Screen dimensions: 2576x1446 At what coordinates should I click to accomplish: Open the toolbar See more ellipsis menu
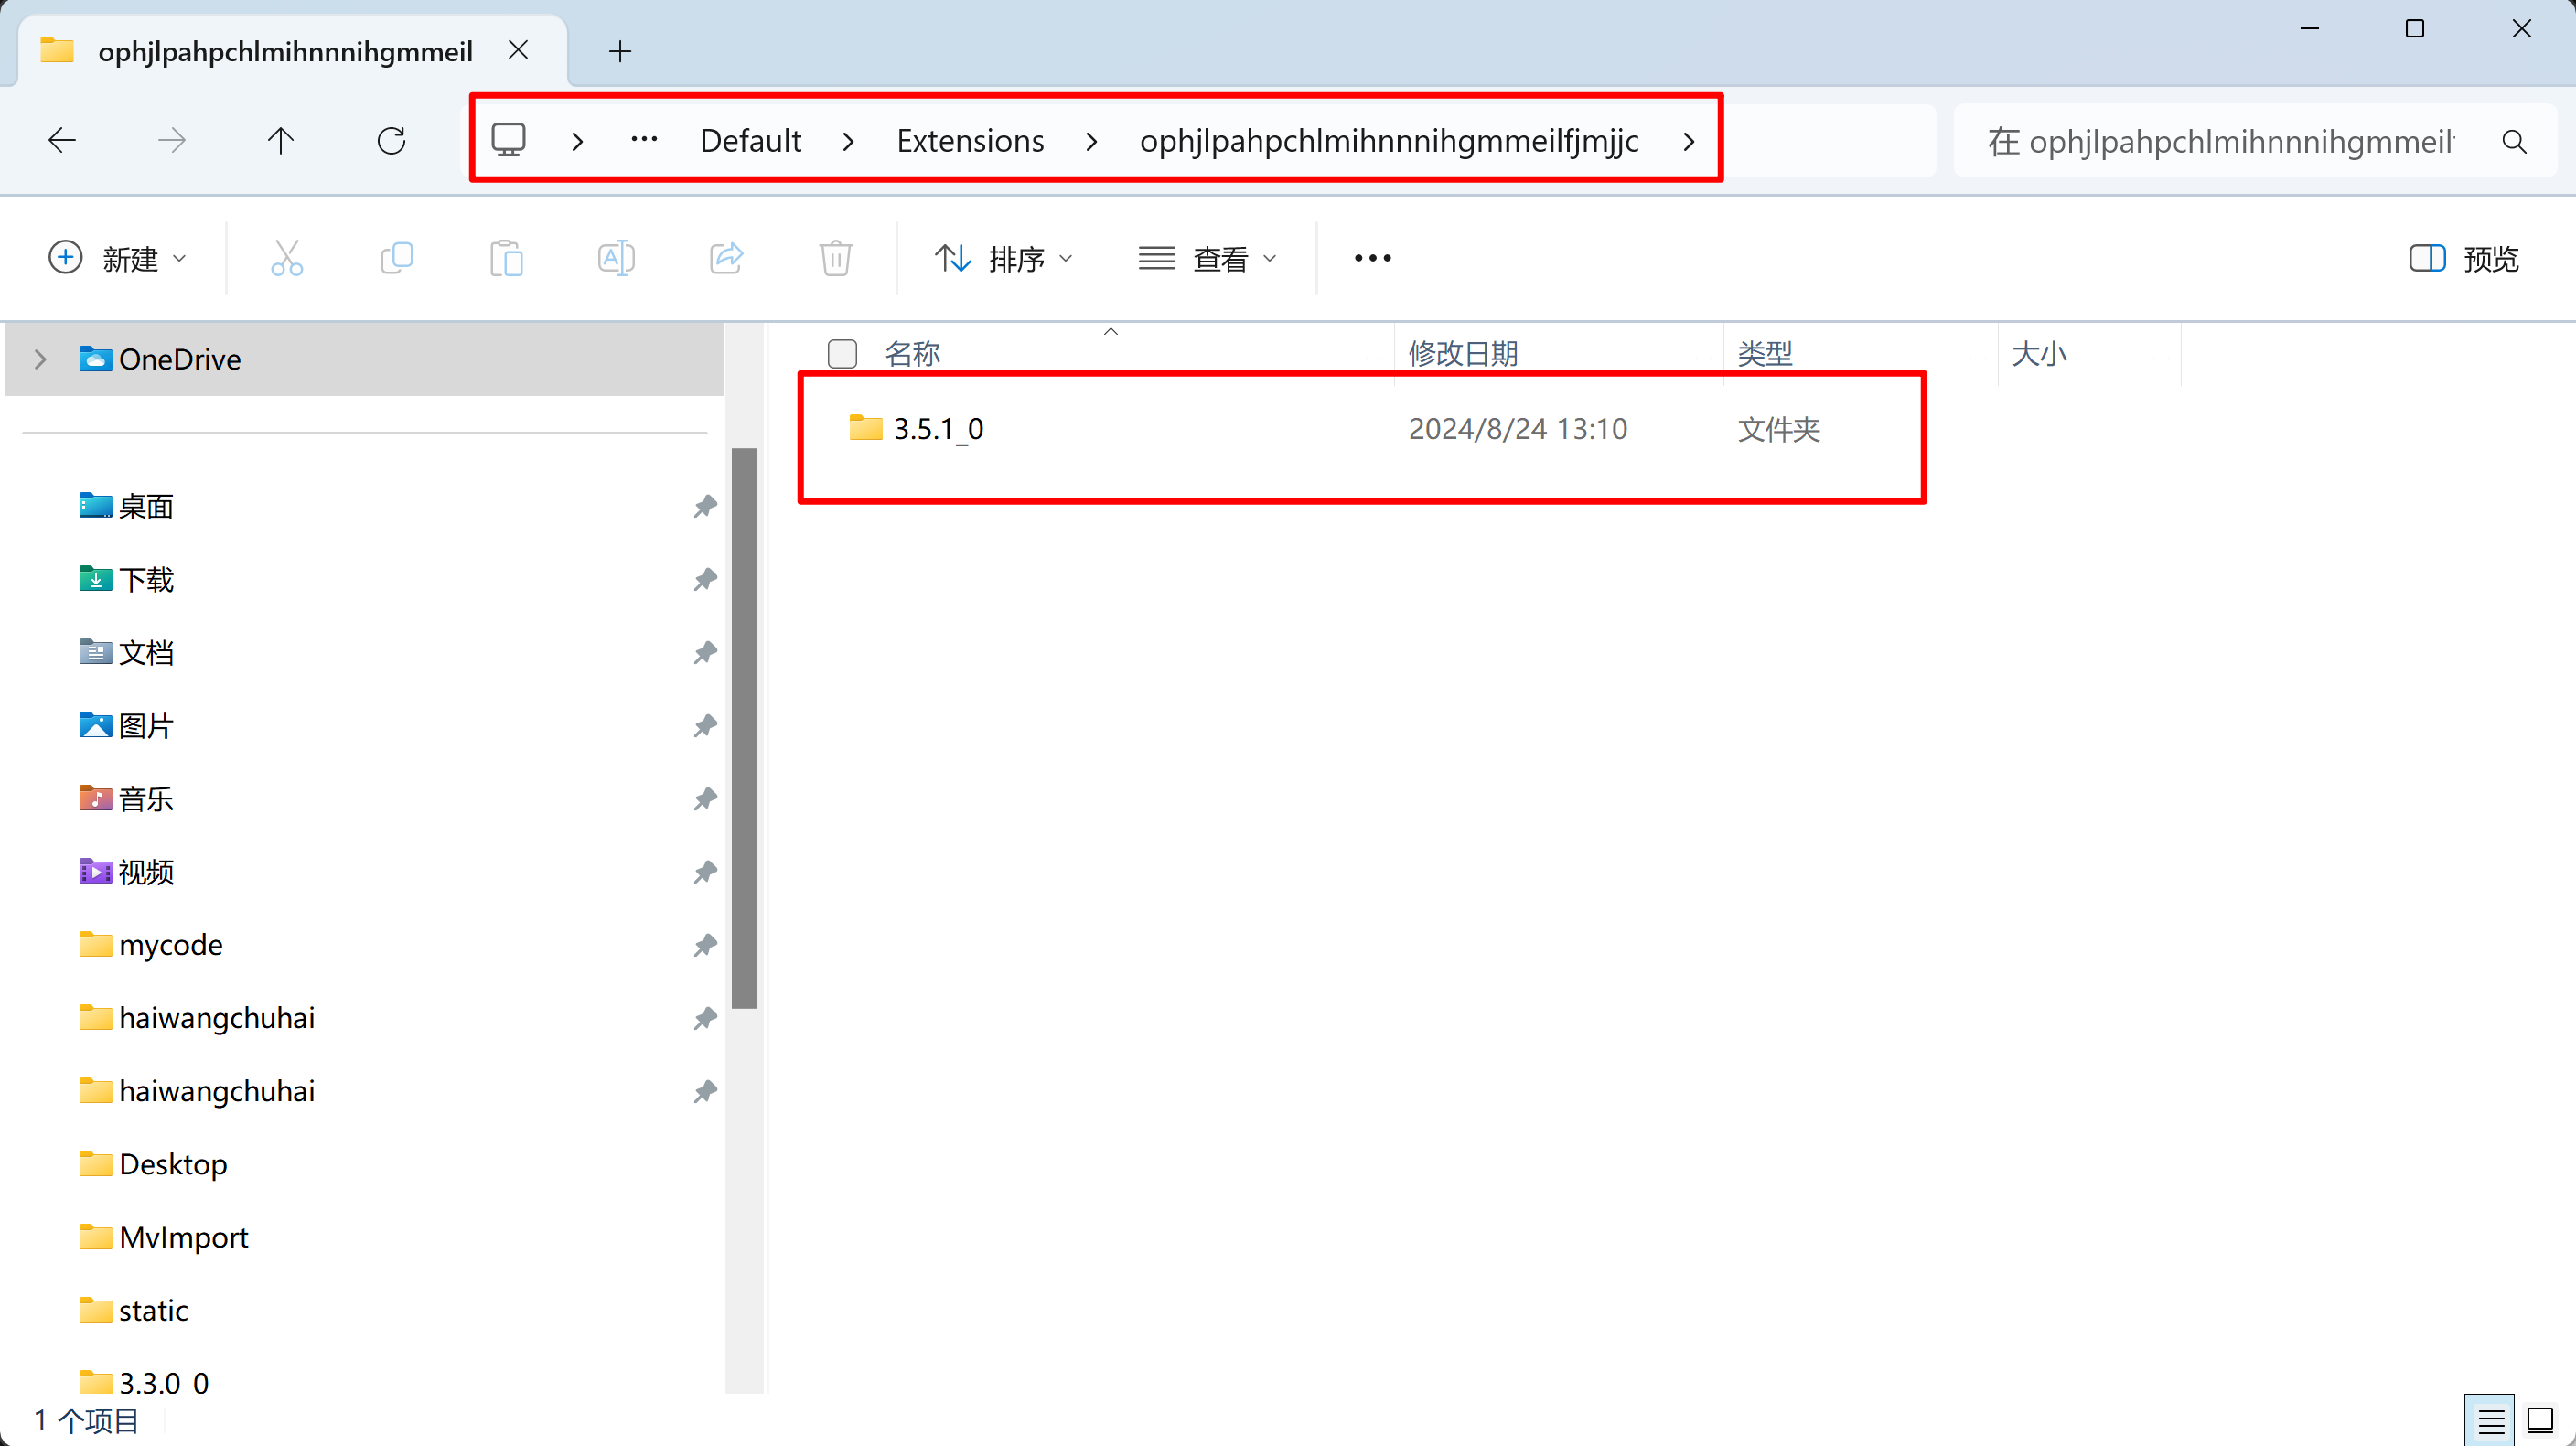(x=1372, y=258)
